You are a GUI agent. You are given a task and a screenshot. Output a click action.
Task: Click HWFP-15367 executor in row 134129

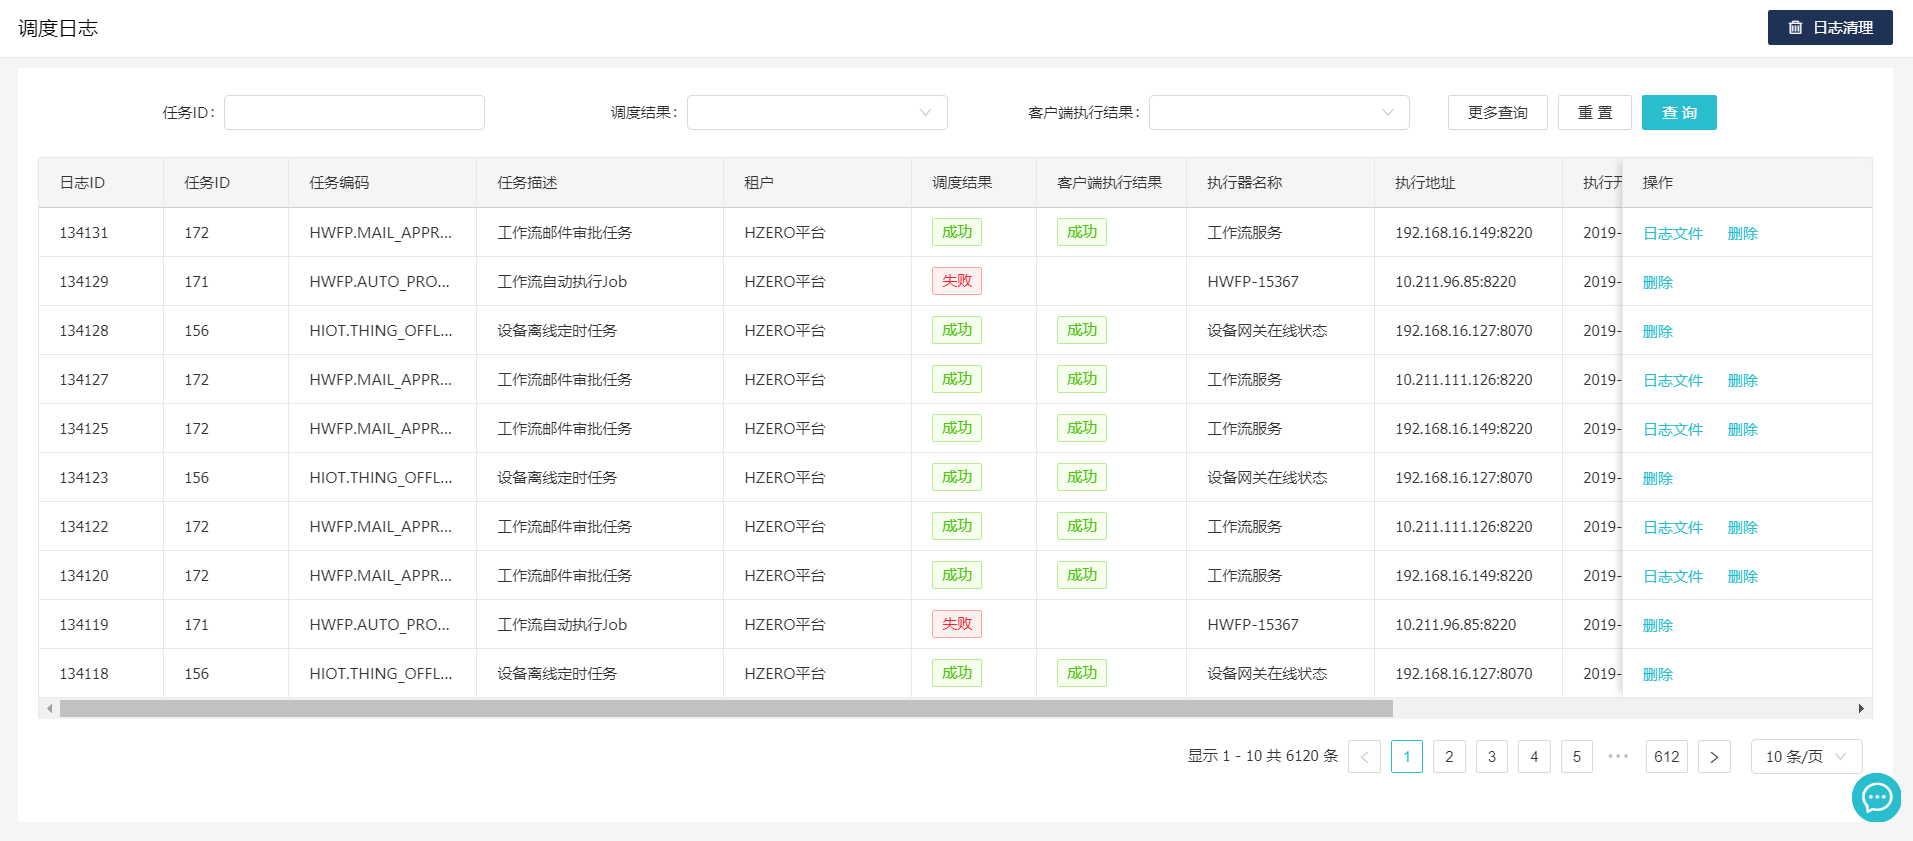coord(1253,282)
